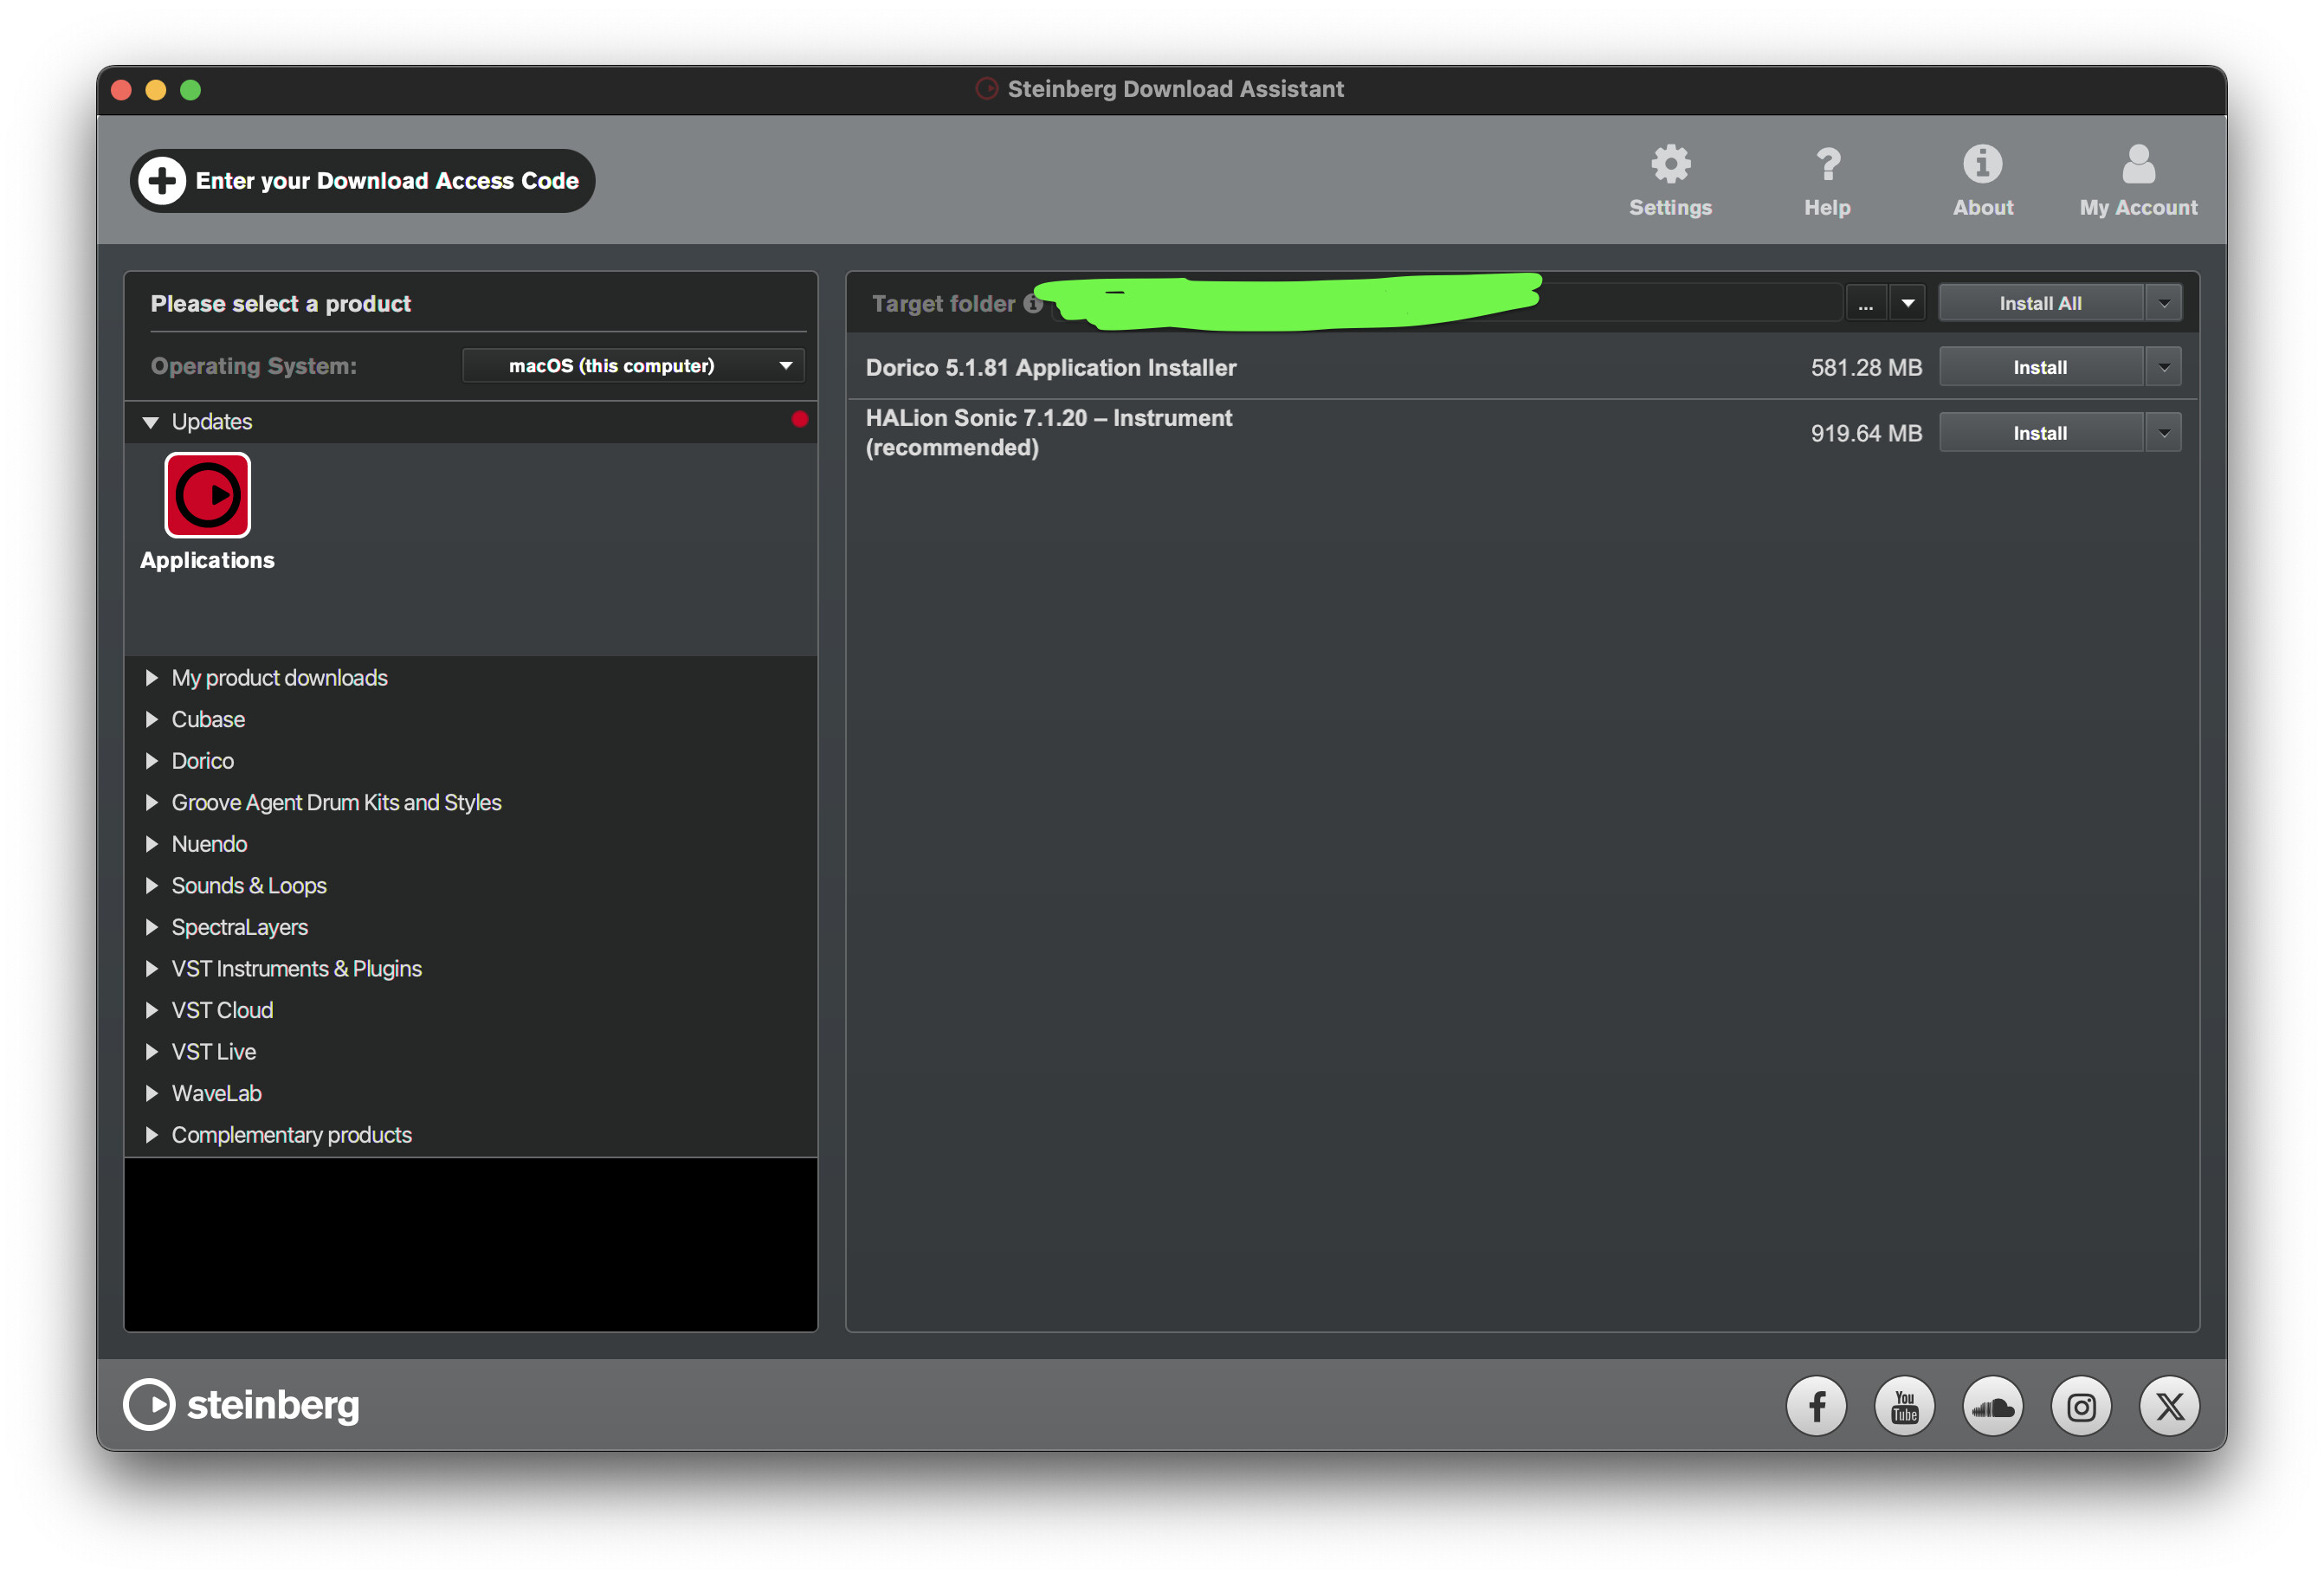Open the SoundCloud social icon
2324x1579 pixels.
pos(1992,1406)
